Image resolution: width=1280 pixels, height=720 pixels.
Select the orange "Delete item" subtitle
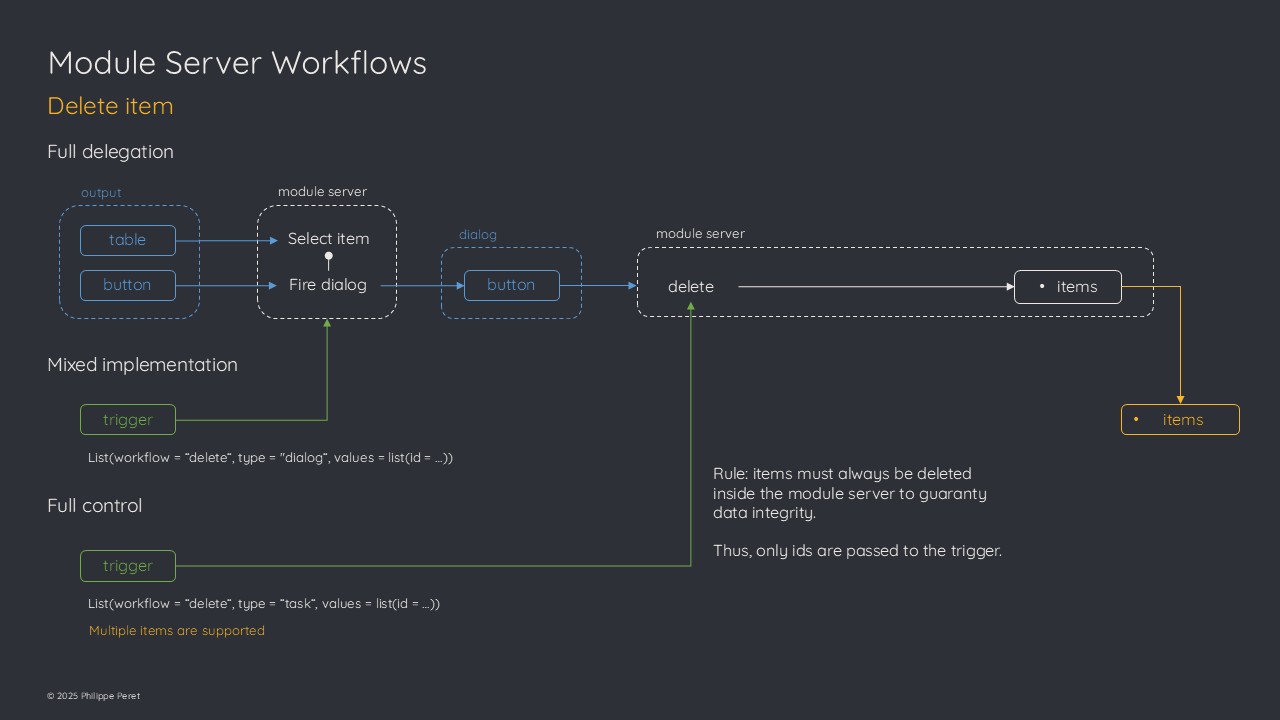pyautogui.click(x=110, y=106)
